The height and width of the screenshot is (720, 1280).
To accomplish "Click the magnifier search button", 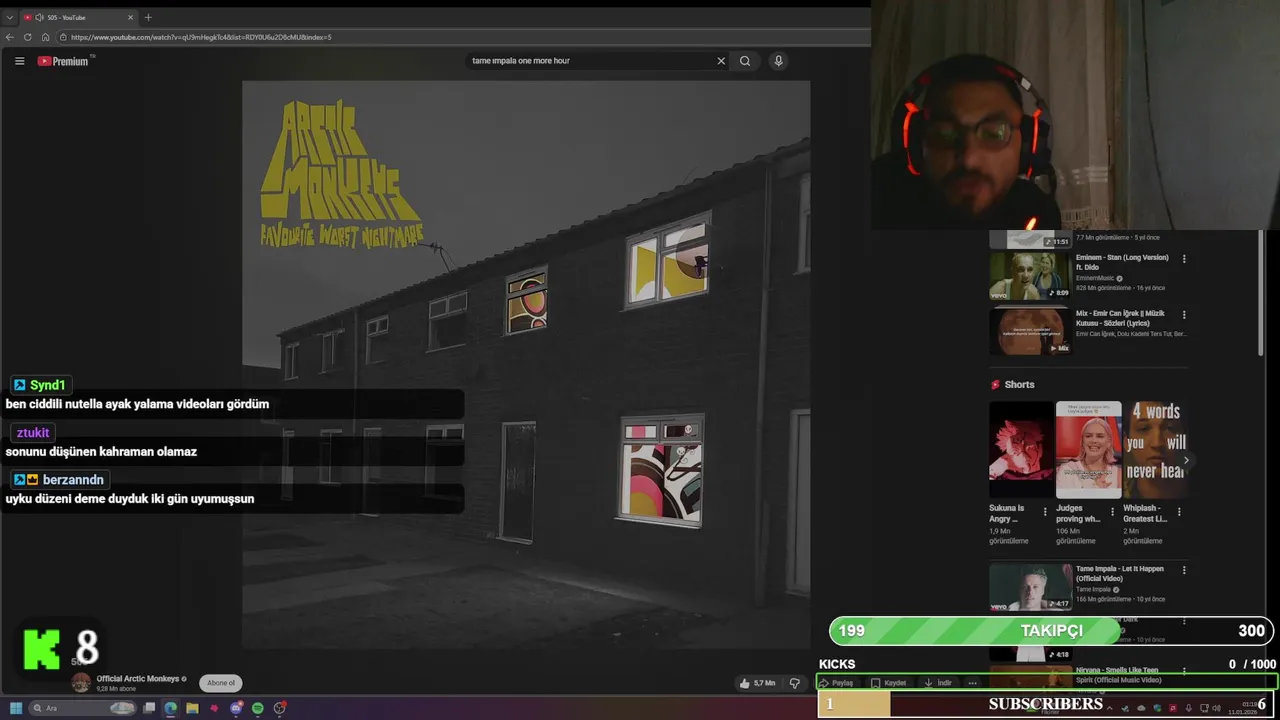I will click(745, 61).
